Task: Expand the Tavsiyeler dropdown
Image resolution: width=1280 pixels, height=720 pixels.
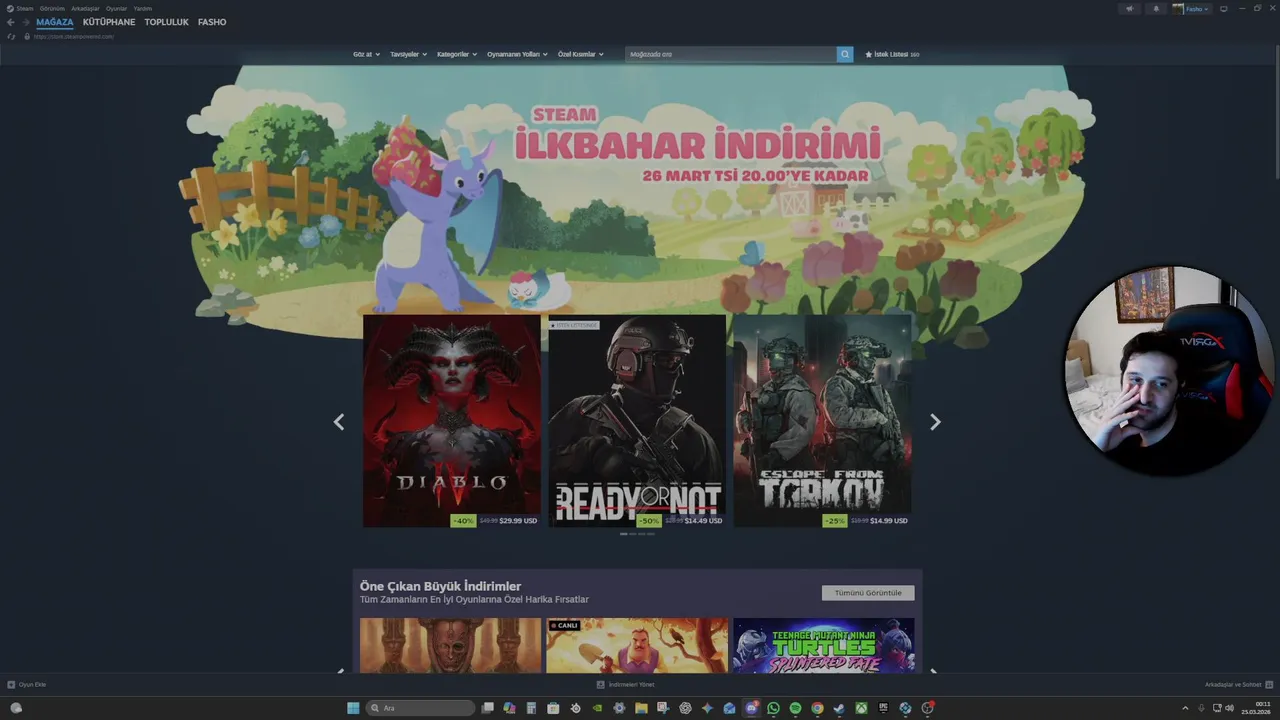Action: click(408, 54)
